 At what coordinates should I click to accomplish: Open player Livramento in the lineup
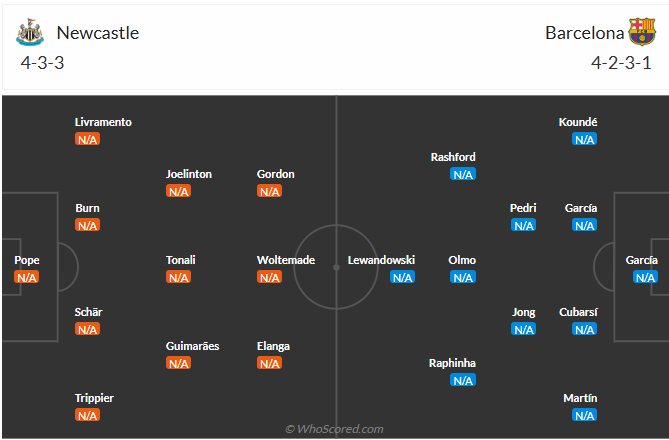[103, 122]
